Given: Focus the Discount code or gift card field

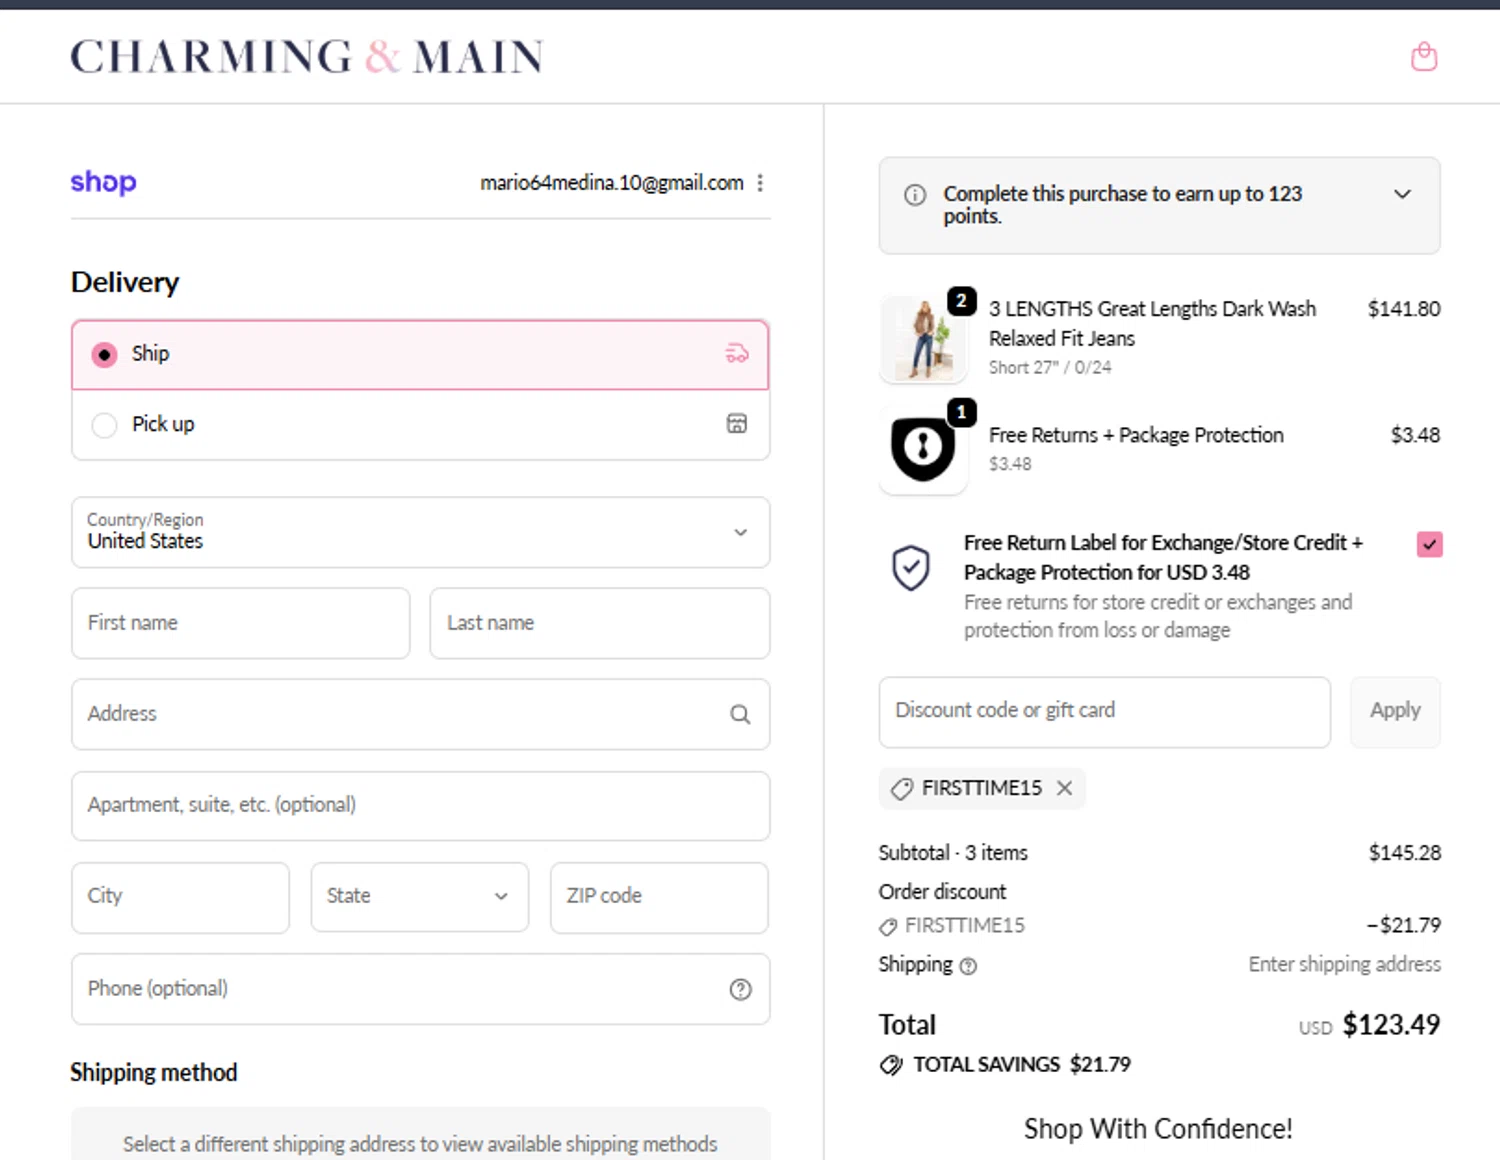Looking at the screenshot, I should point(1104,711).
